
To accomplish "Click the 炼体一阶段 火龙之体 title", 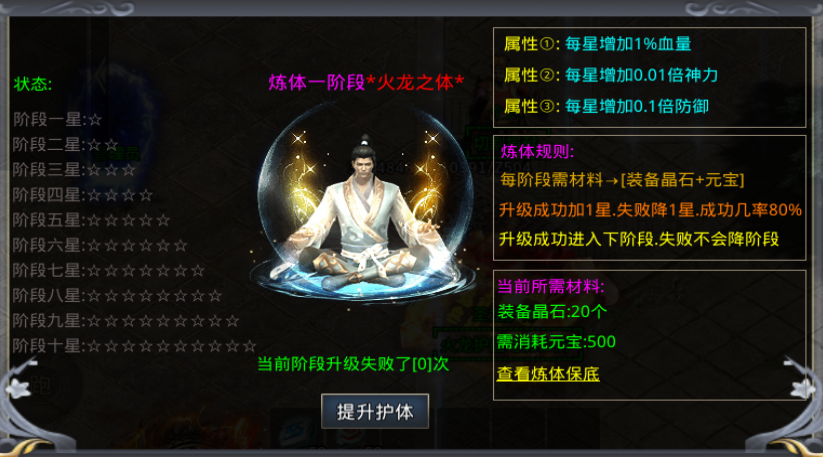I will (x=366, y=82).
